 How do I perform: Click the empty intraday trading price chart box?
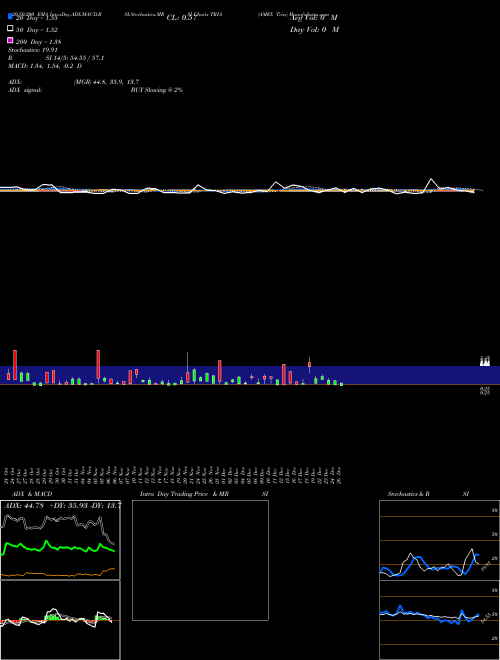click(200, 560)
